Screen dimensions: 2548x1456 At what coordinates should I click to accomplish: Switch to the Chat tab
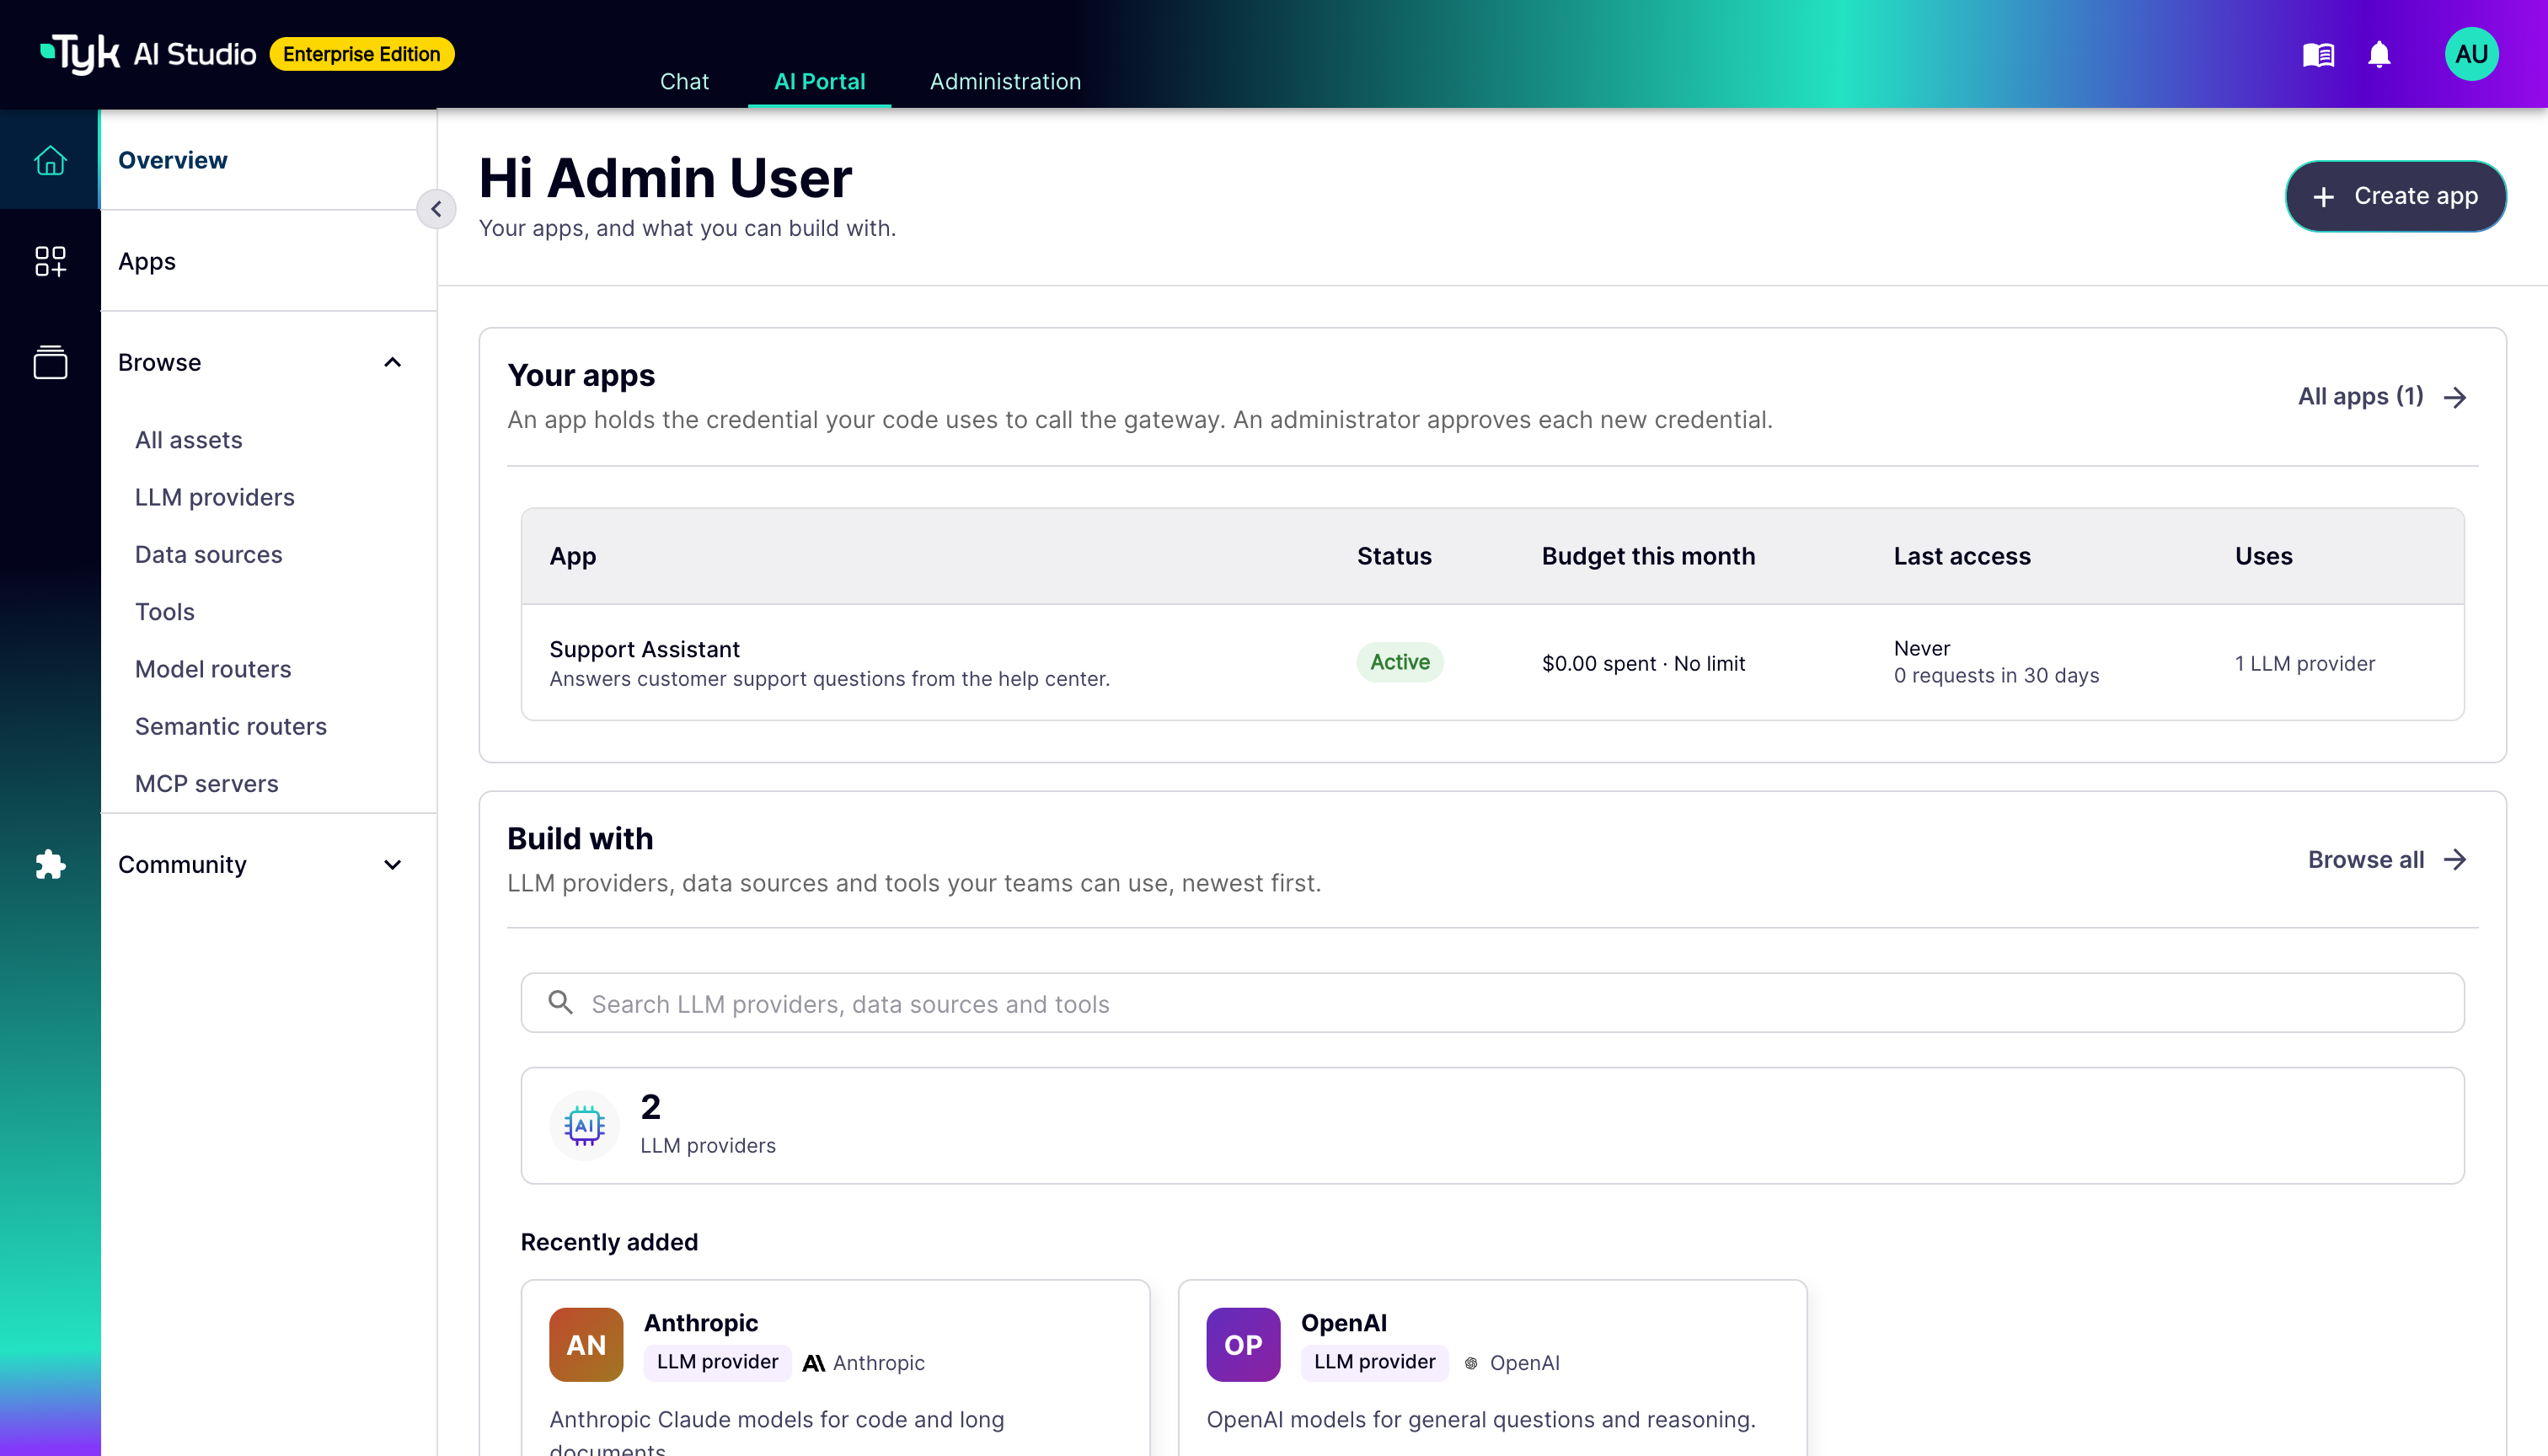(684, 81)
